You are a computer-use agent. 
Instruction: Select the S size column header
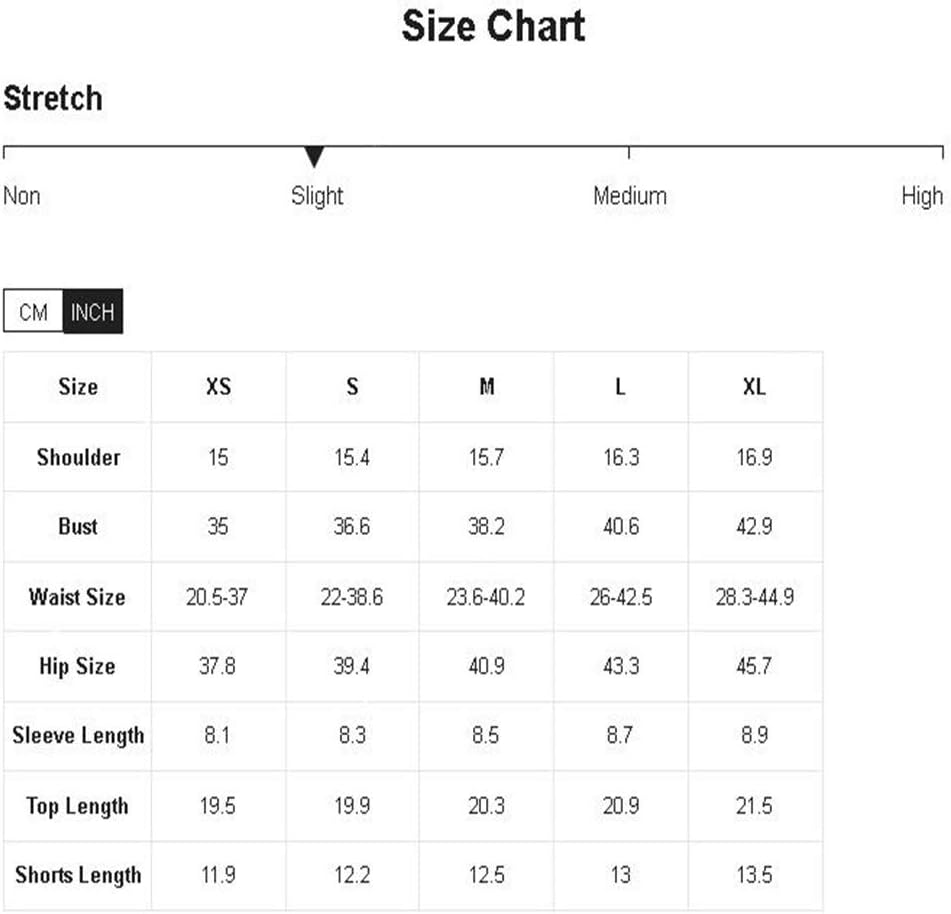(352, 387)
